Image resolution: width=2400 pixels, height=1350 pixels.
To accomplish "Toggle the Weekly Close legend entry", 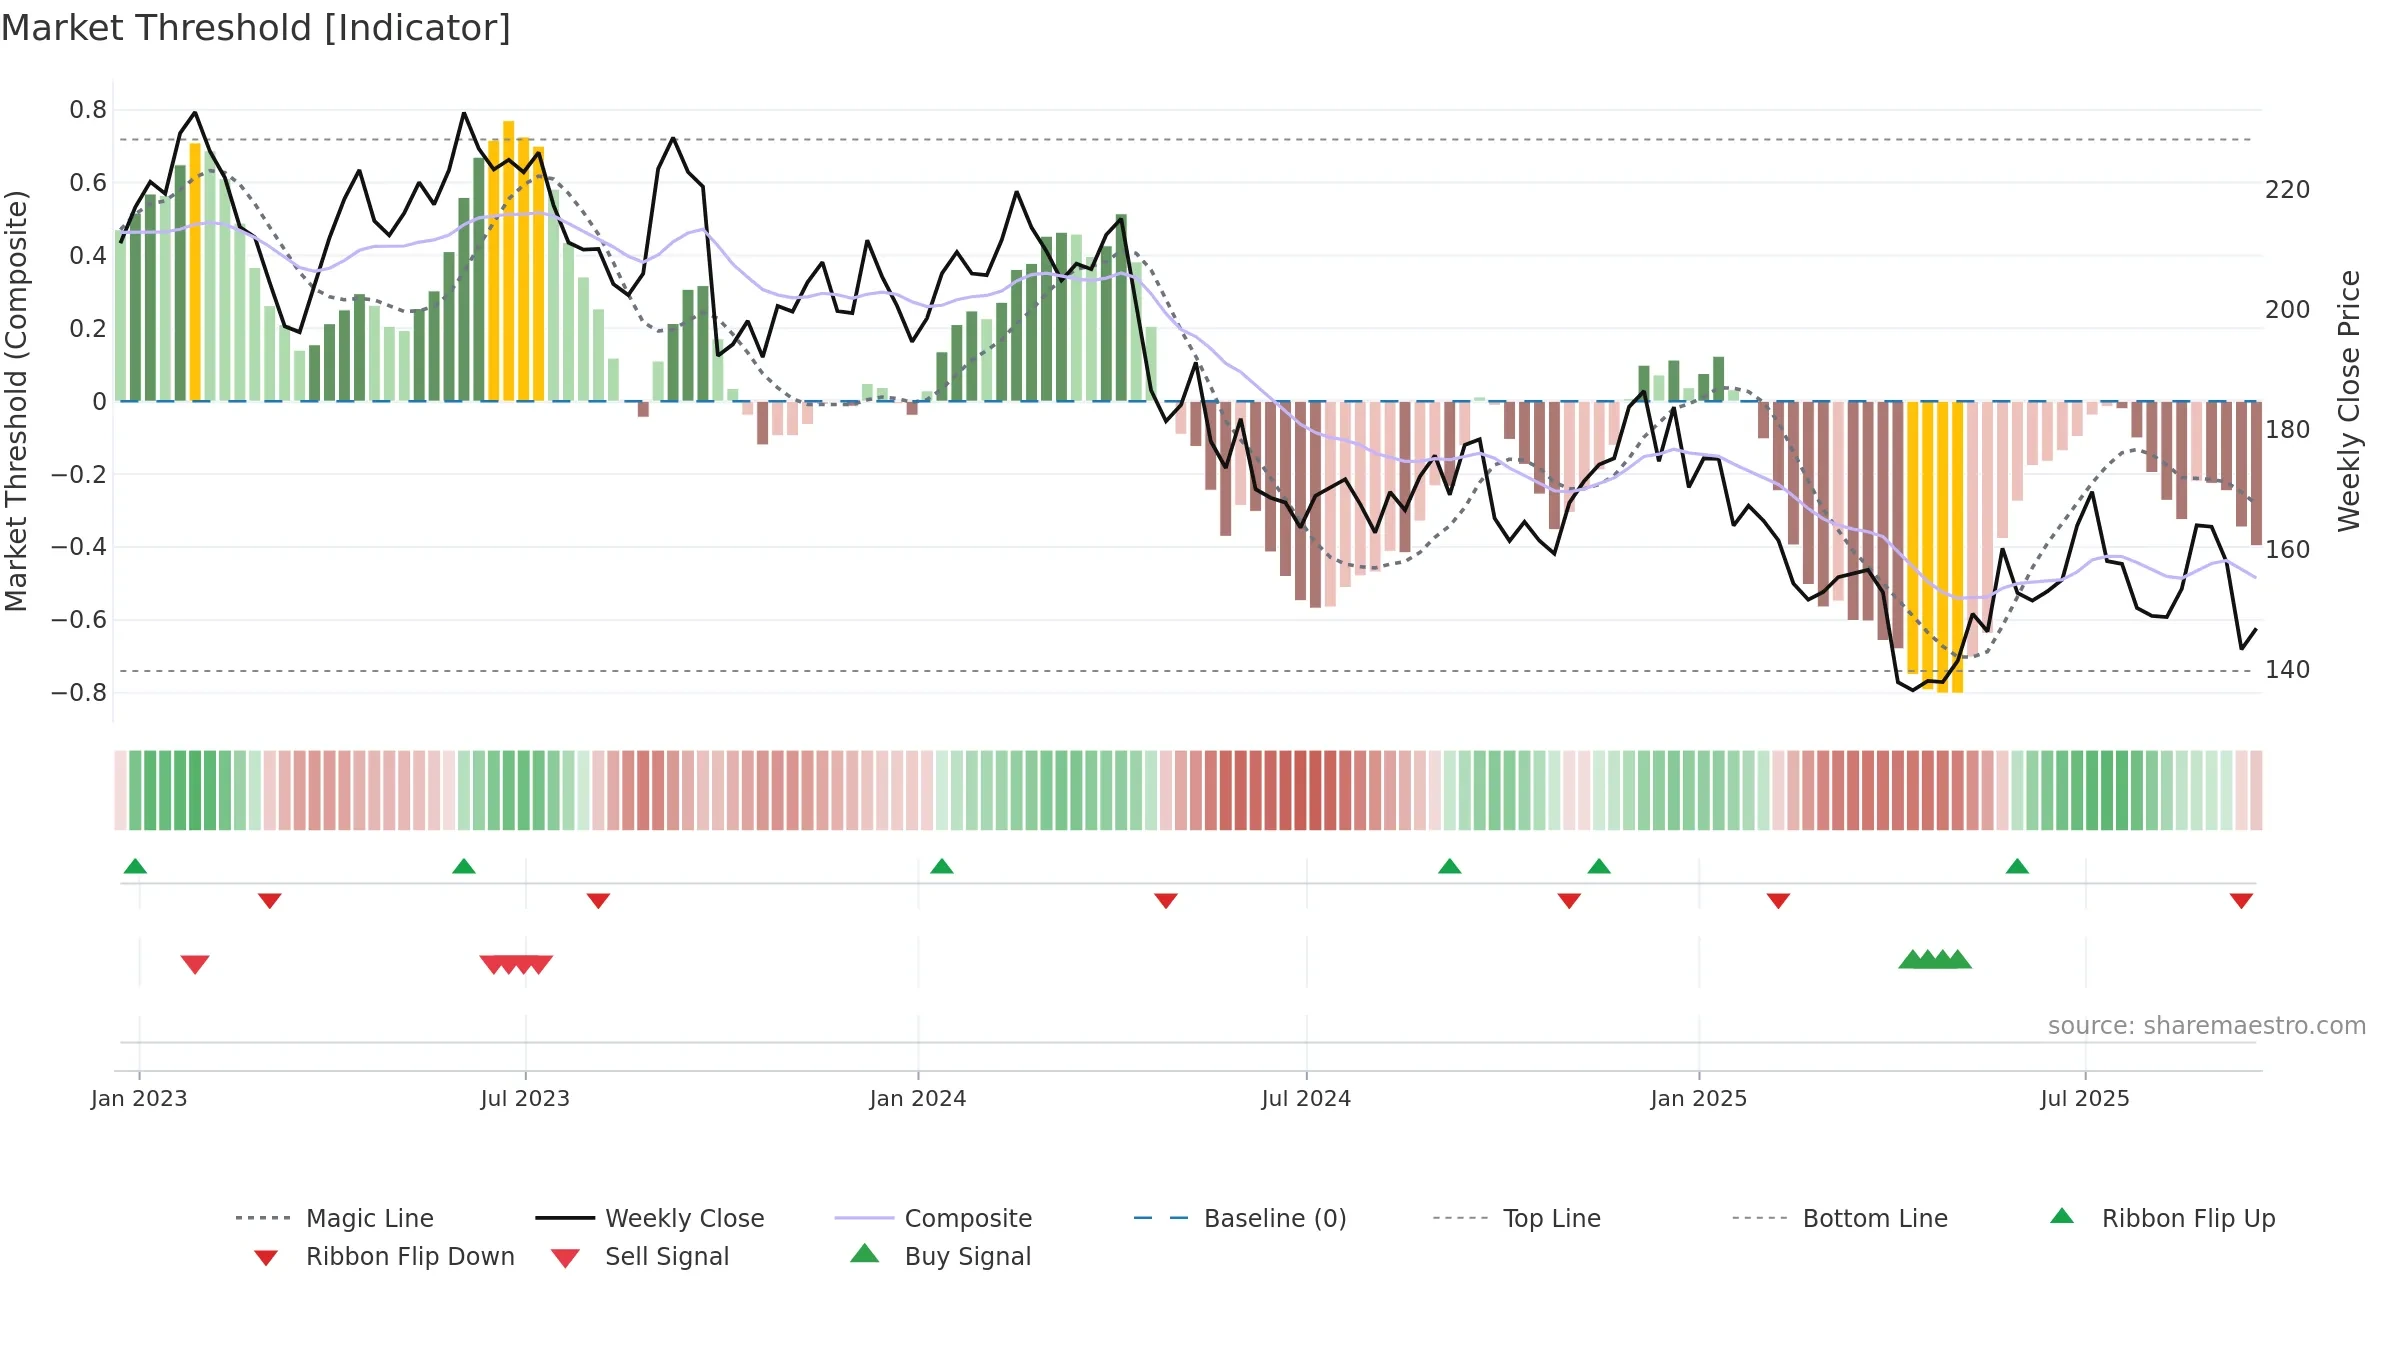I will point(650,1218).
